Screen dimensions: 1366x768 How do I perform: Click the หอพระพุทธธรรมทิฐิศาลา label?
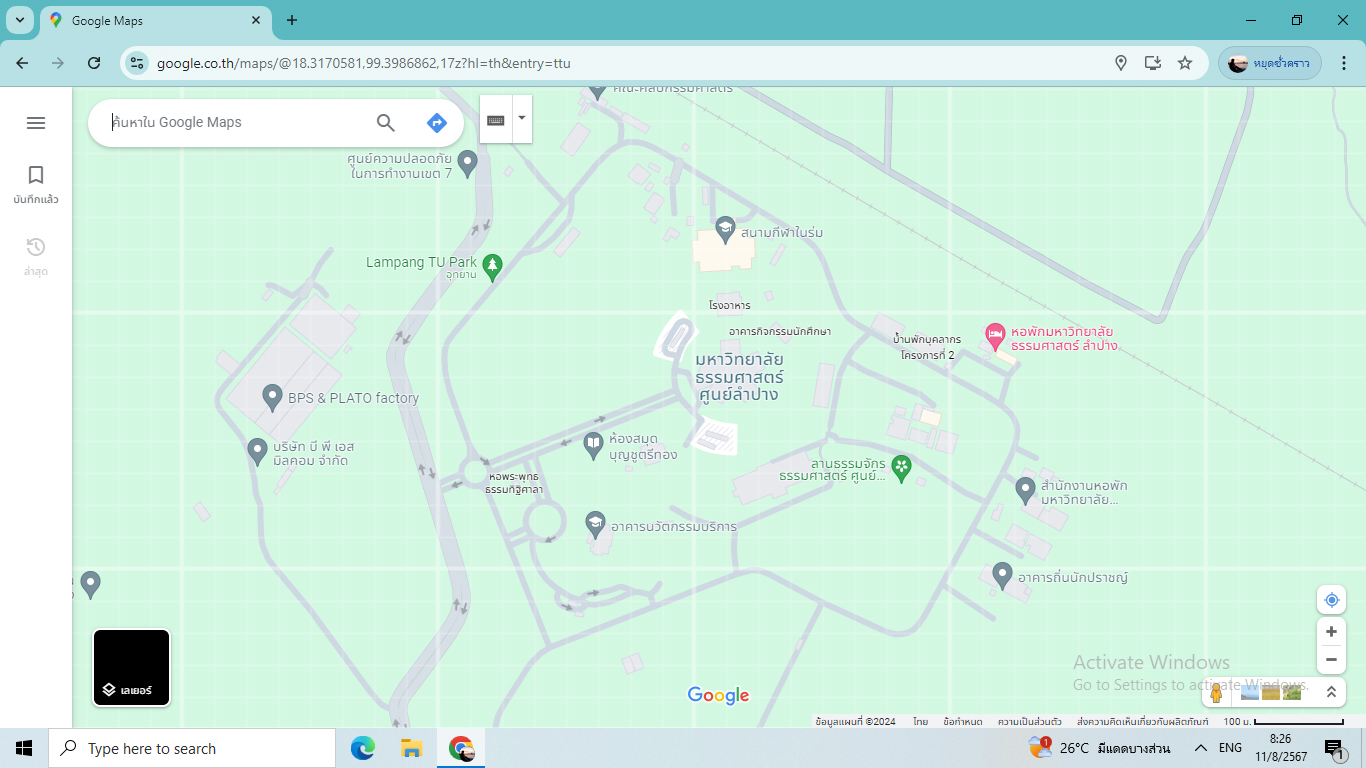(x=514, y=483)
